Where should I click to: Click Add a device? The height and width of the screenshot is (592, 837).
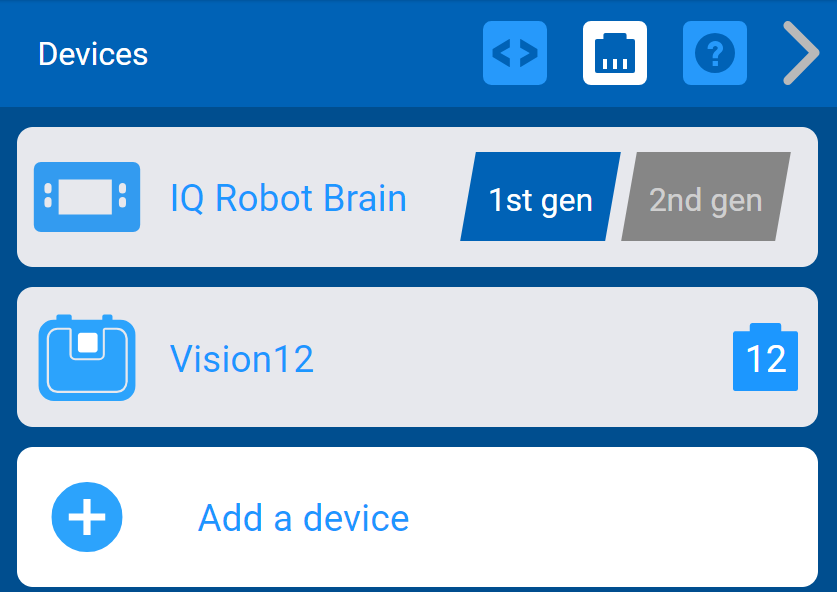pos(303,517)
